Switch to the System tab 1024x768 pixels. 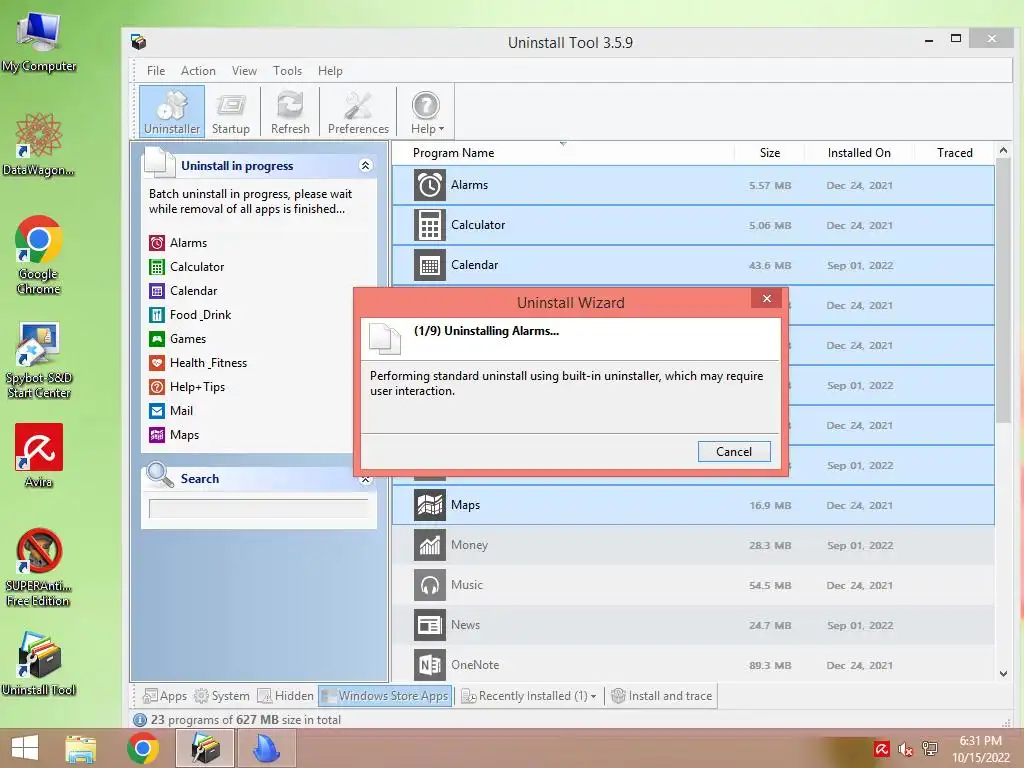pyautogui.click(x=222, y=696)
